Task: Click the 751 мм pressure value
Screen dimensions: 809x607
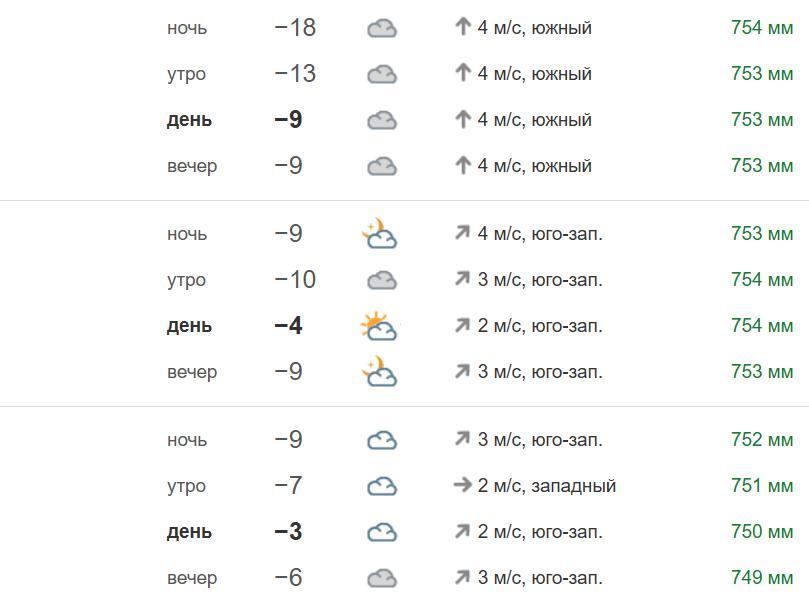Action: pyautogui.click(x=762, y=486)
